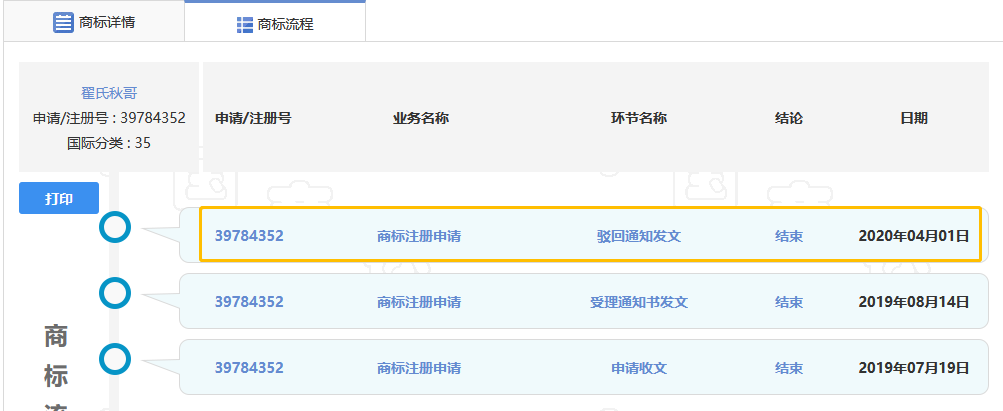Click the 日期 column header
The image size is (1003, 411).
tap(913, 118)
